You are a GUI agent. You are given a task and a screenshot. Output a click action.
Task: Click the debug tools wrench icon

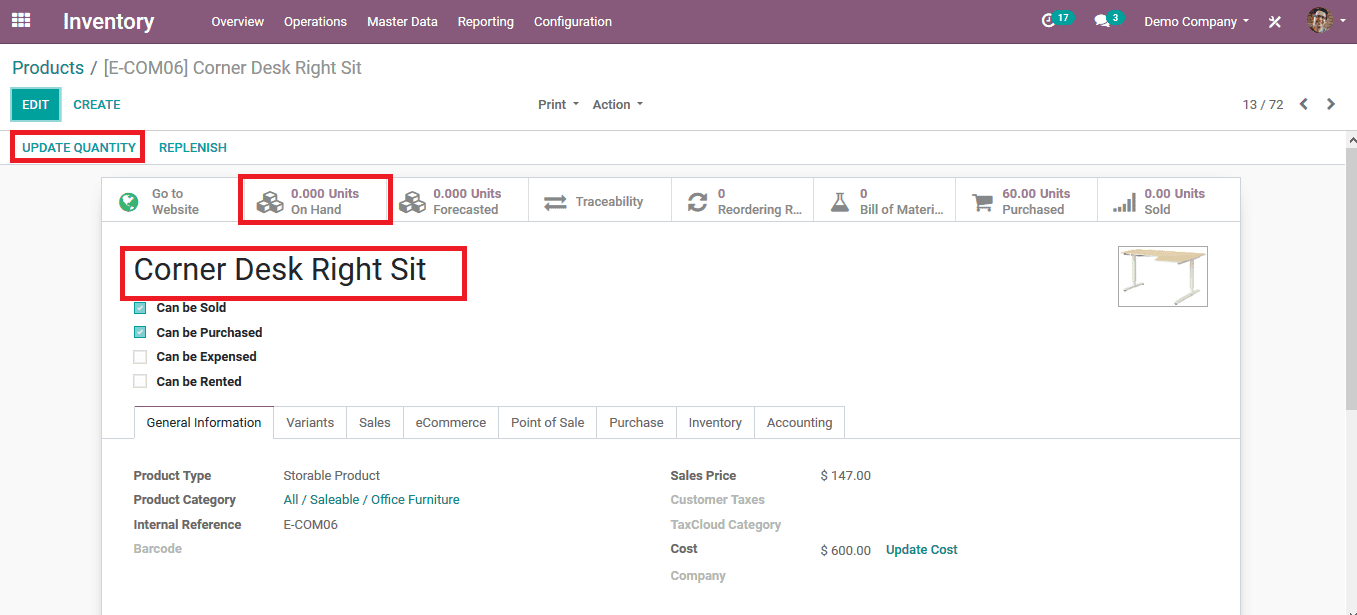[1275, 21]
